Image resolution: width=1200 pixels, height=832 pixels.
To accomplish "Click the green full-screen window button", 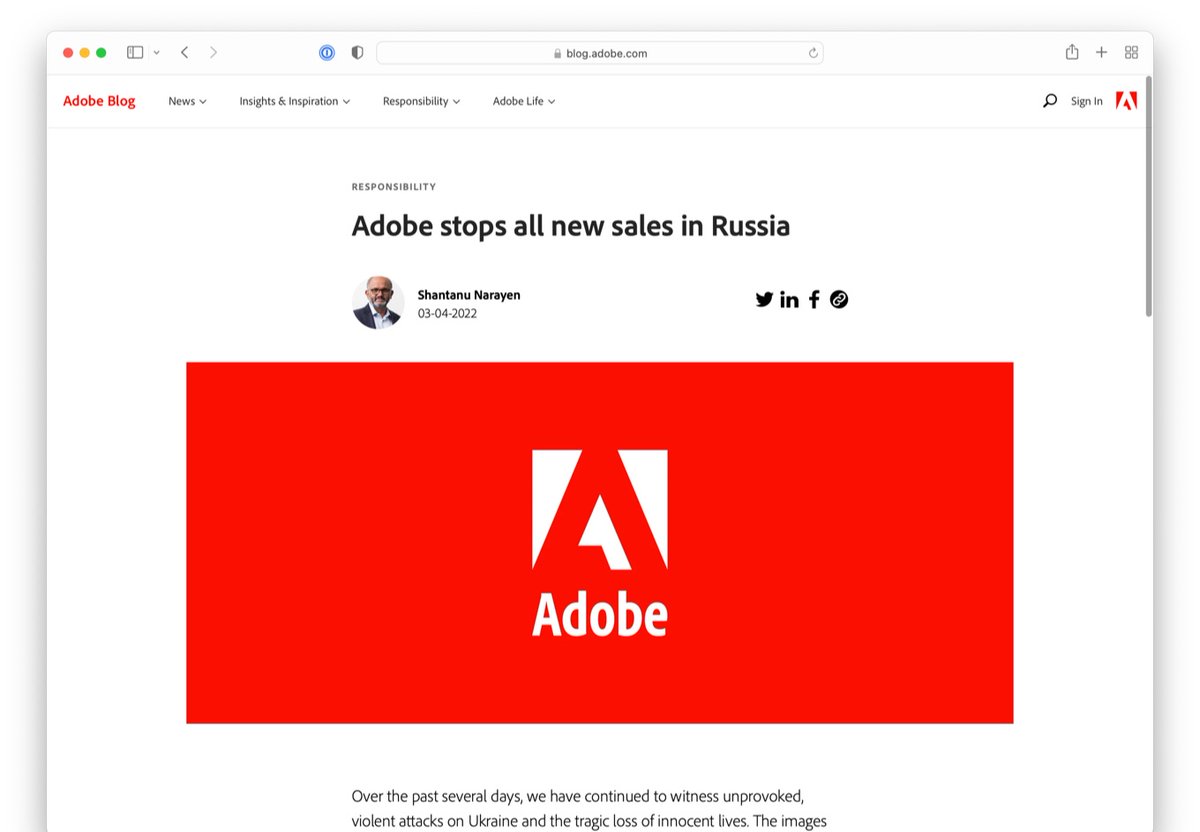I will (101, 53).
